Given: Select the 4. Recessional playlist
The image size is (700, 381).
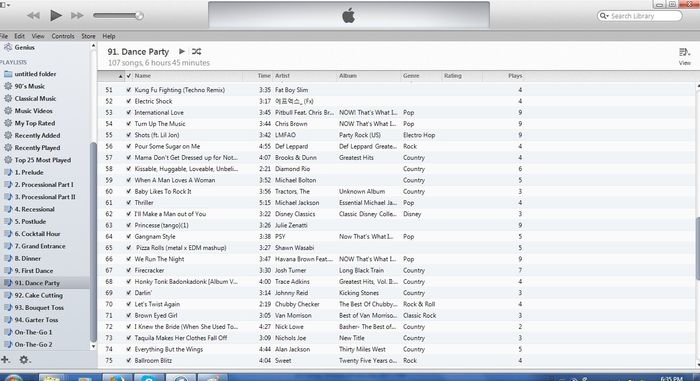Looking at the screenshot, I should [x=34, y=209].
